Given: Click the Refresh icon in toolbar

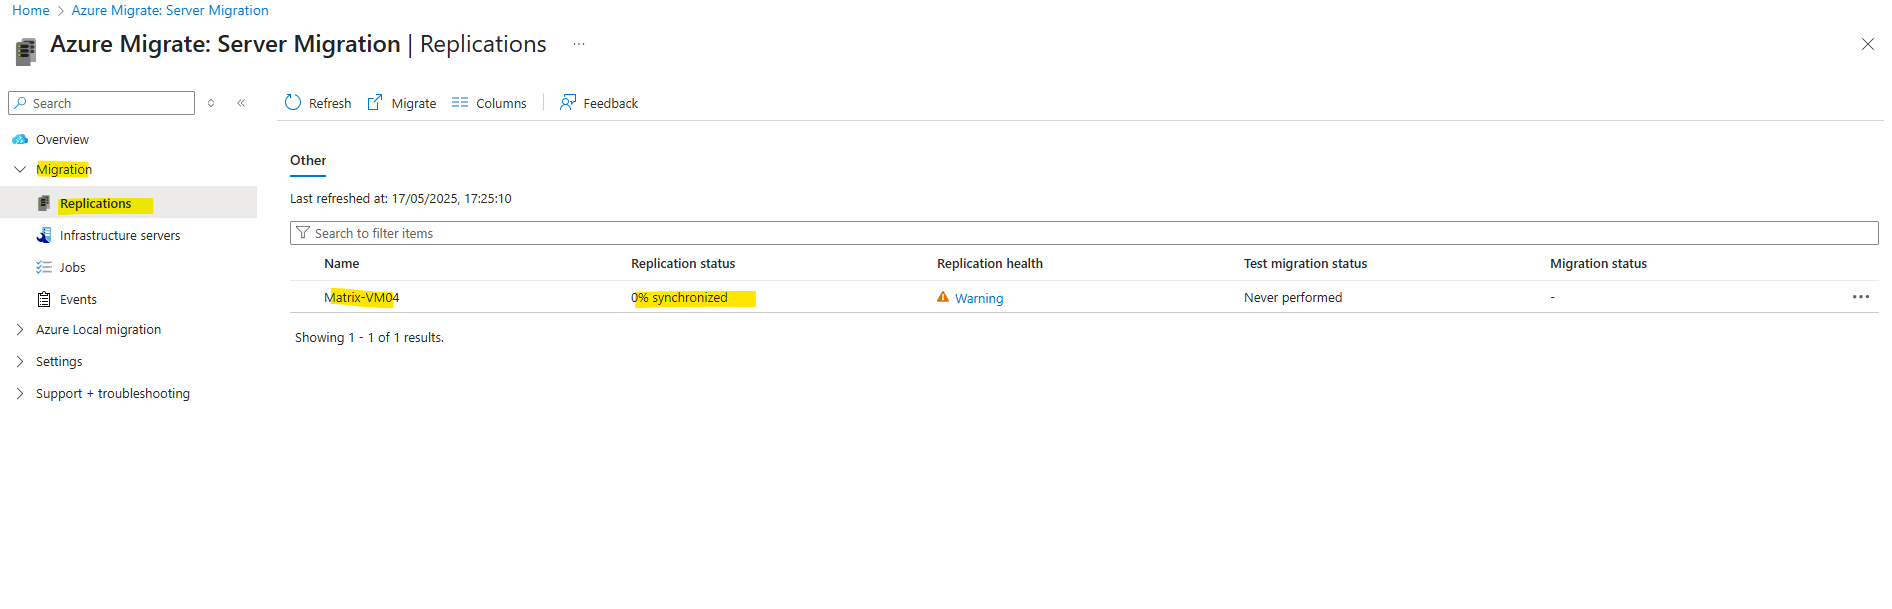Looking at the screenshot, I should click(293, 103).
